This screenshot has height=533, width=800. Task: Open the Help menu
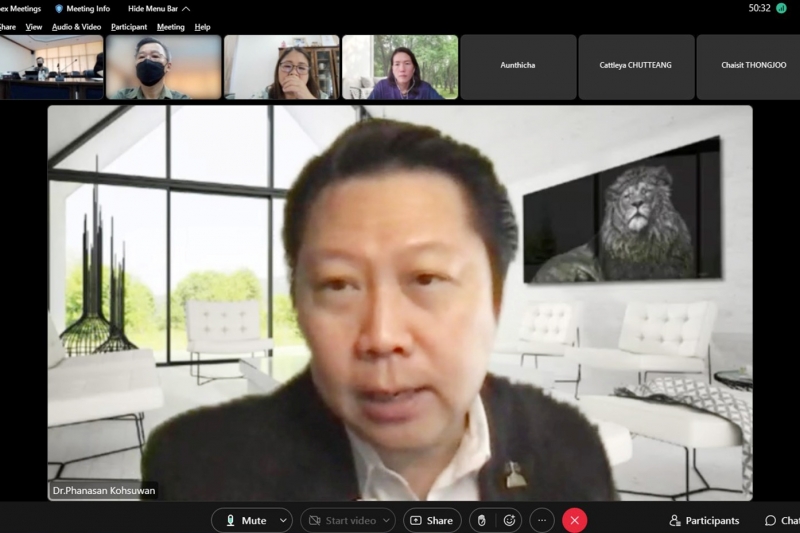pos(203,27)
